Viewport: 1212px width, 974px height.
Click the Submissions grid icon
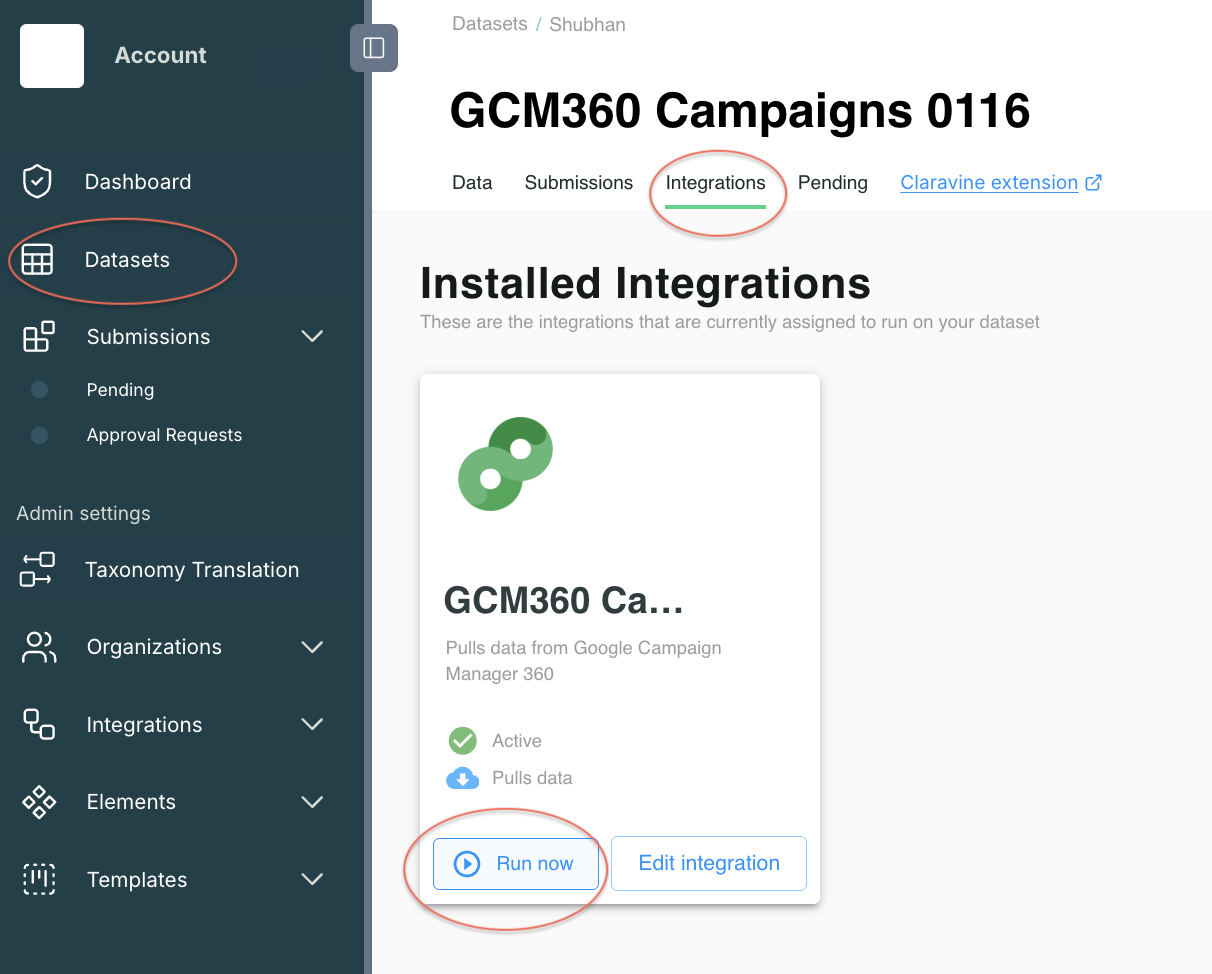[38, 337]
